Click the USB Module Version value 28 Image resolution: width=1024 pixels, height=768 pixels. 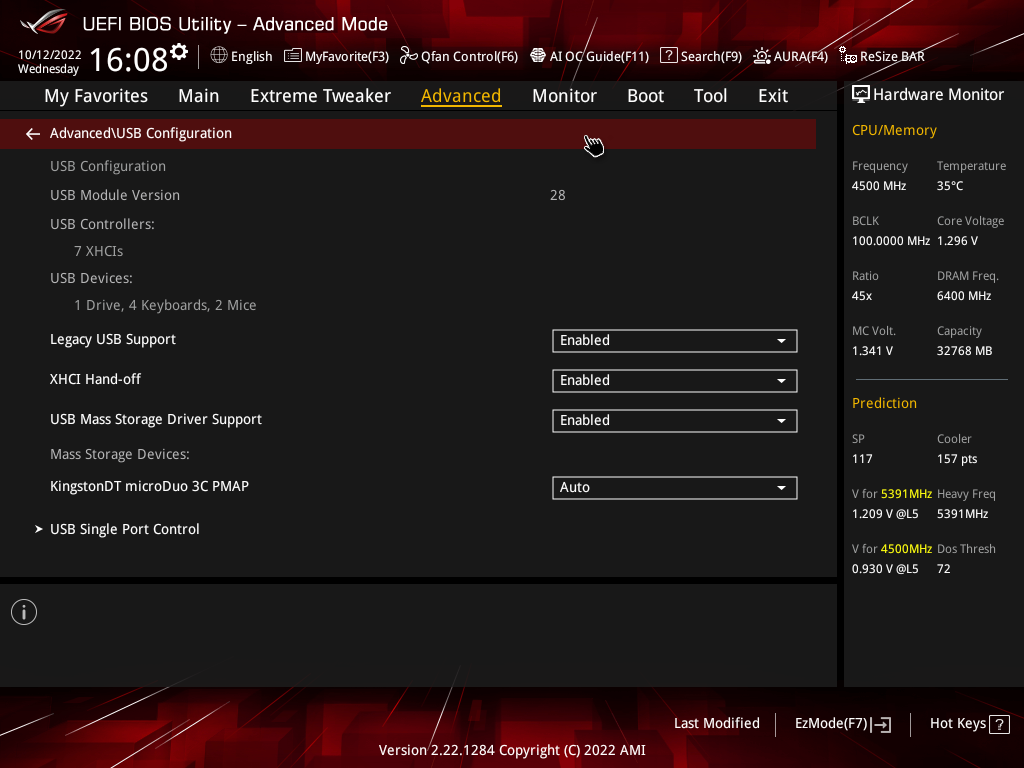(x=558, y=195)
